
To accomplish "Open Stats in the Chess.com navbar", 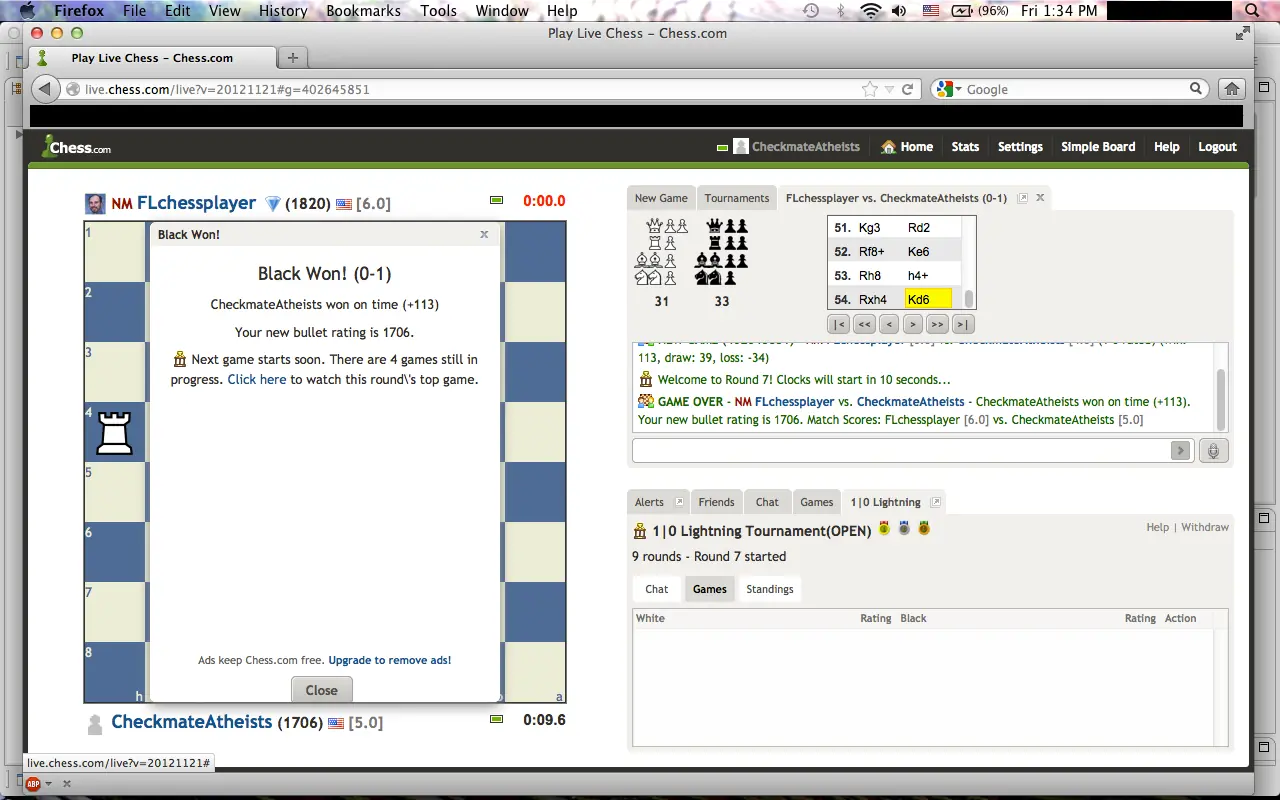I will 965,147.
